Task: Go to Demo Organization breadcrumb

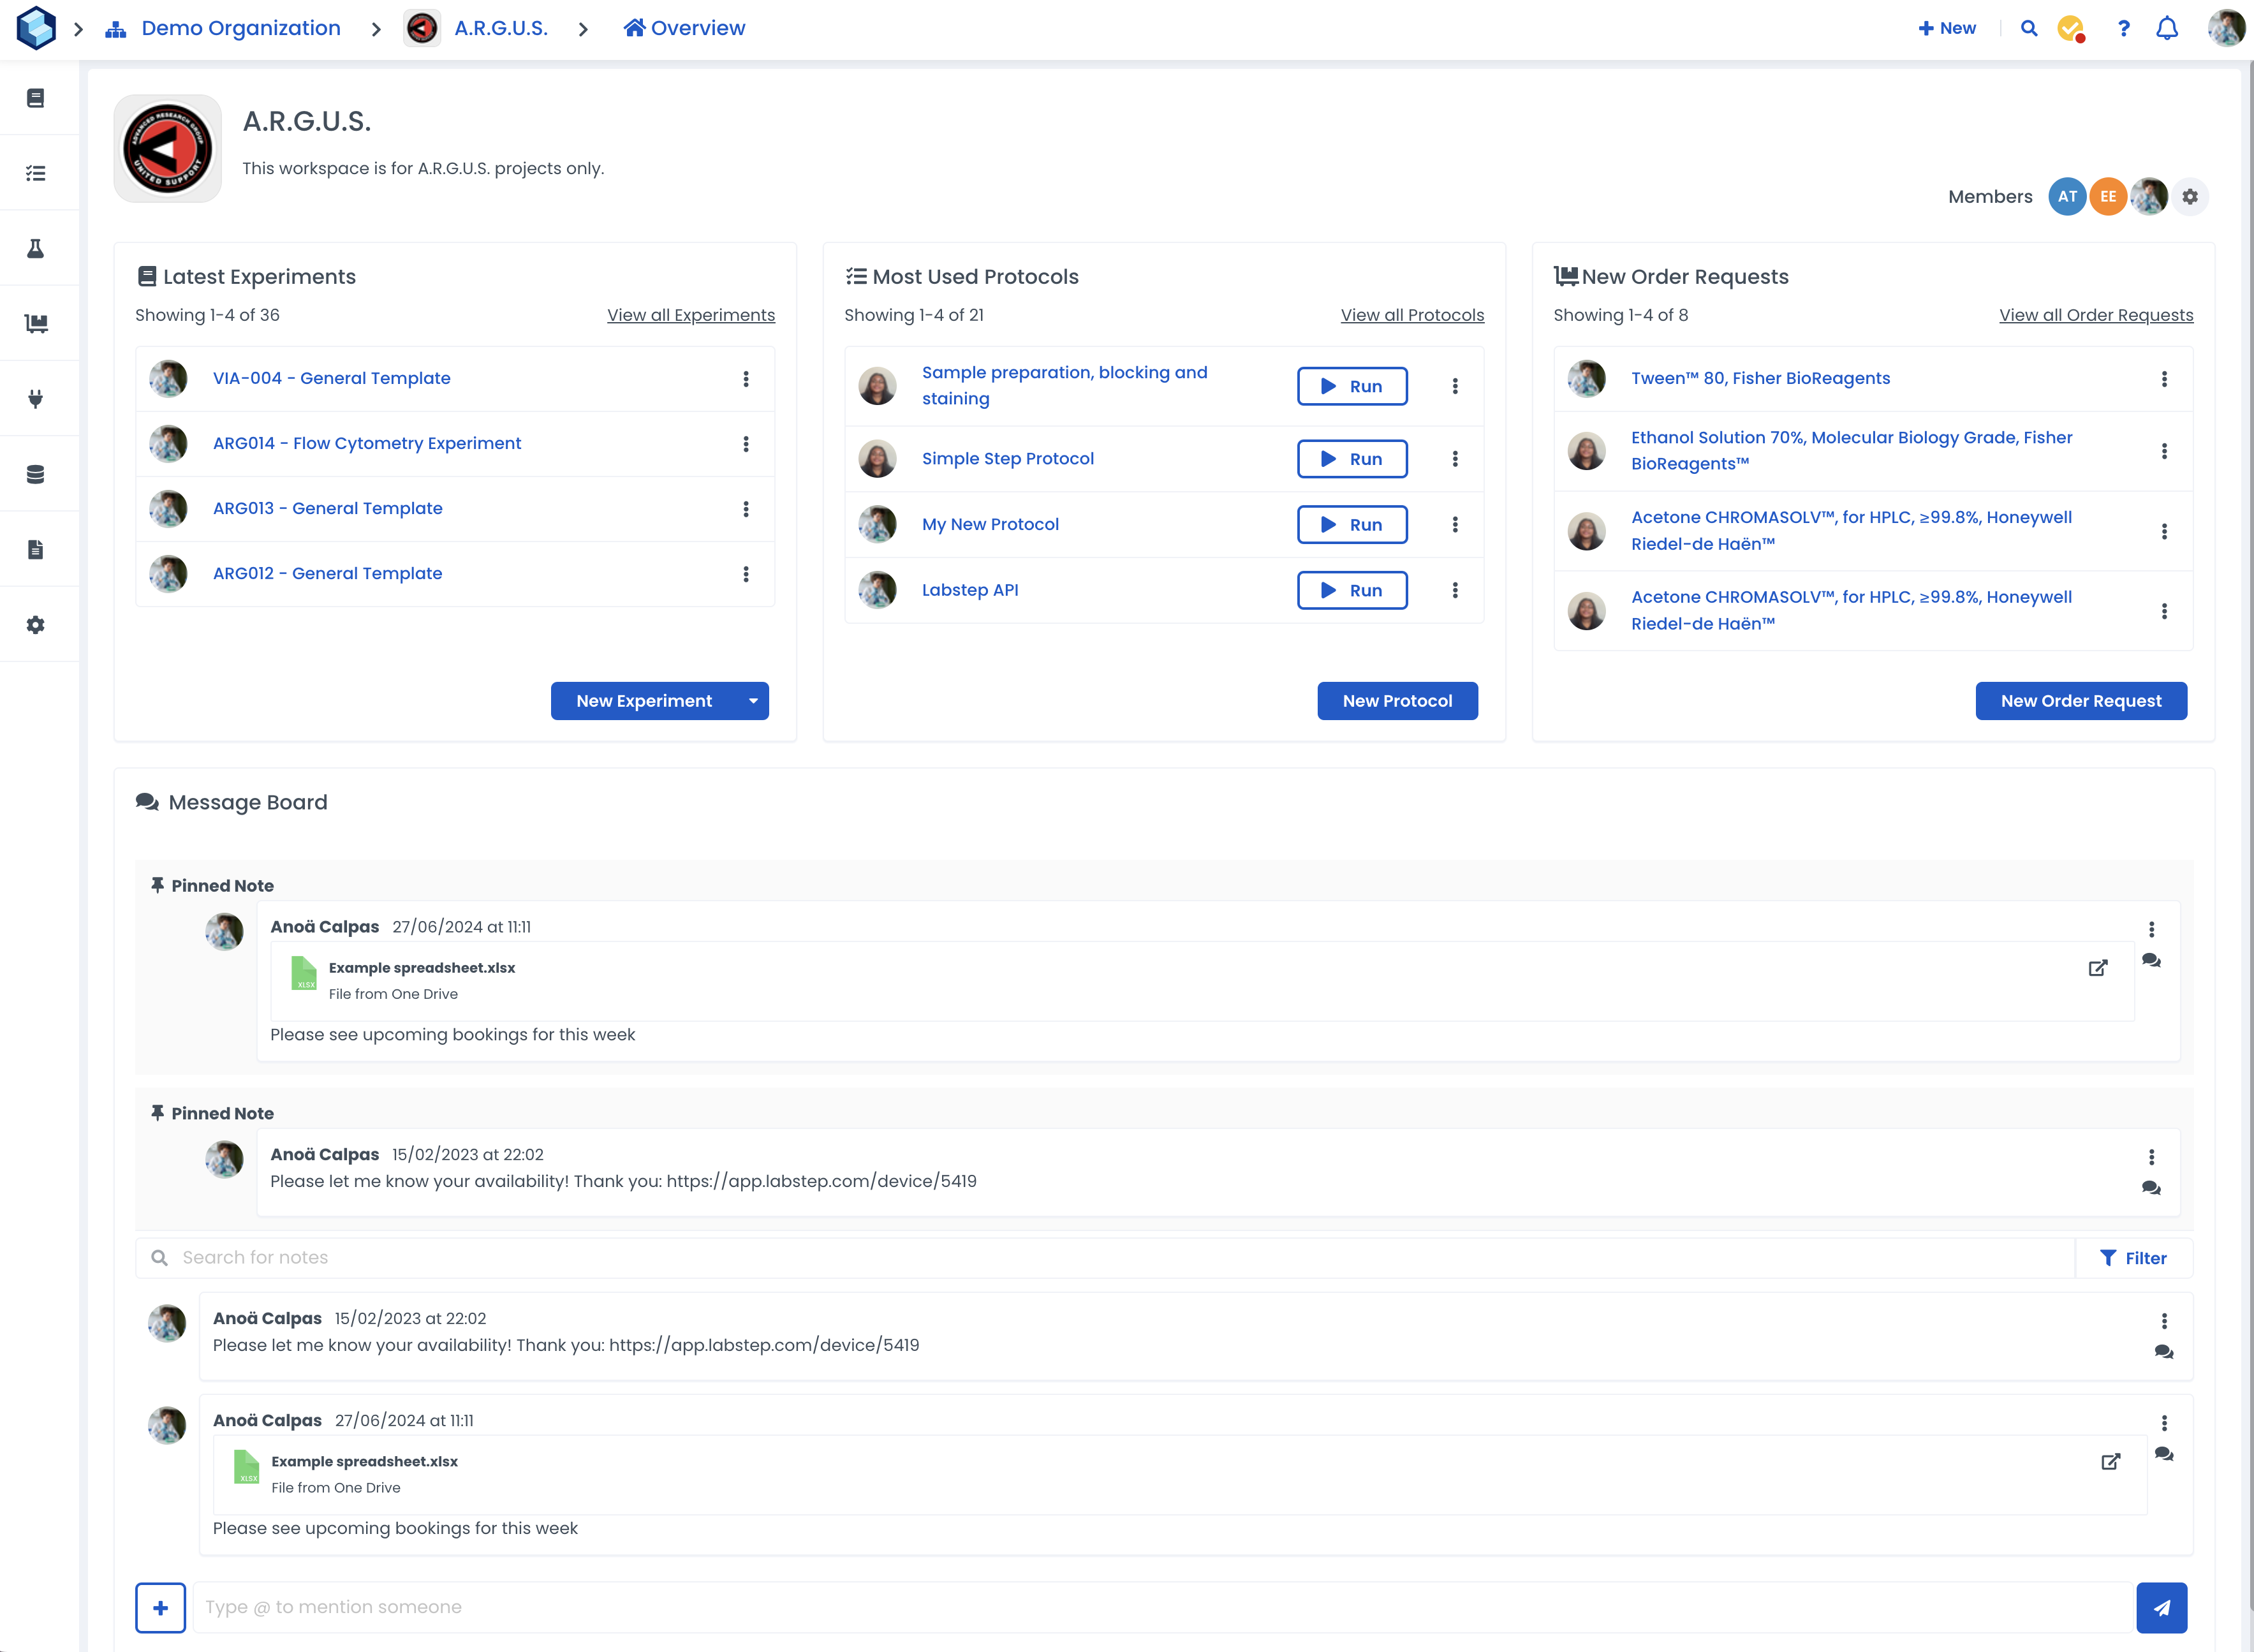Action: point(240,28)
